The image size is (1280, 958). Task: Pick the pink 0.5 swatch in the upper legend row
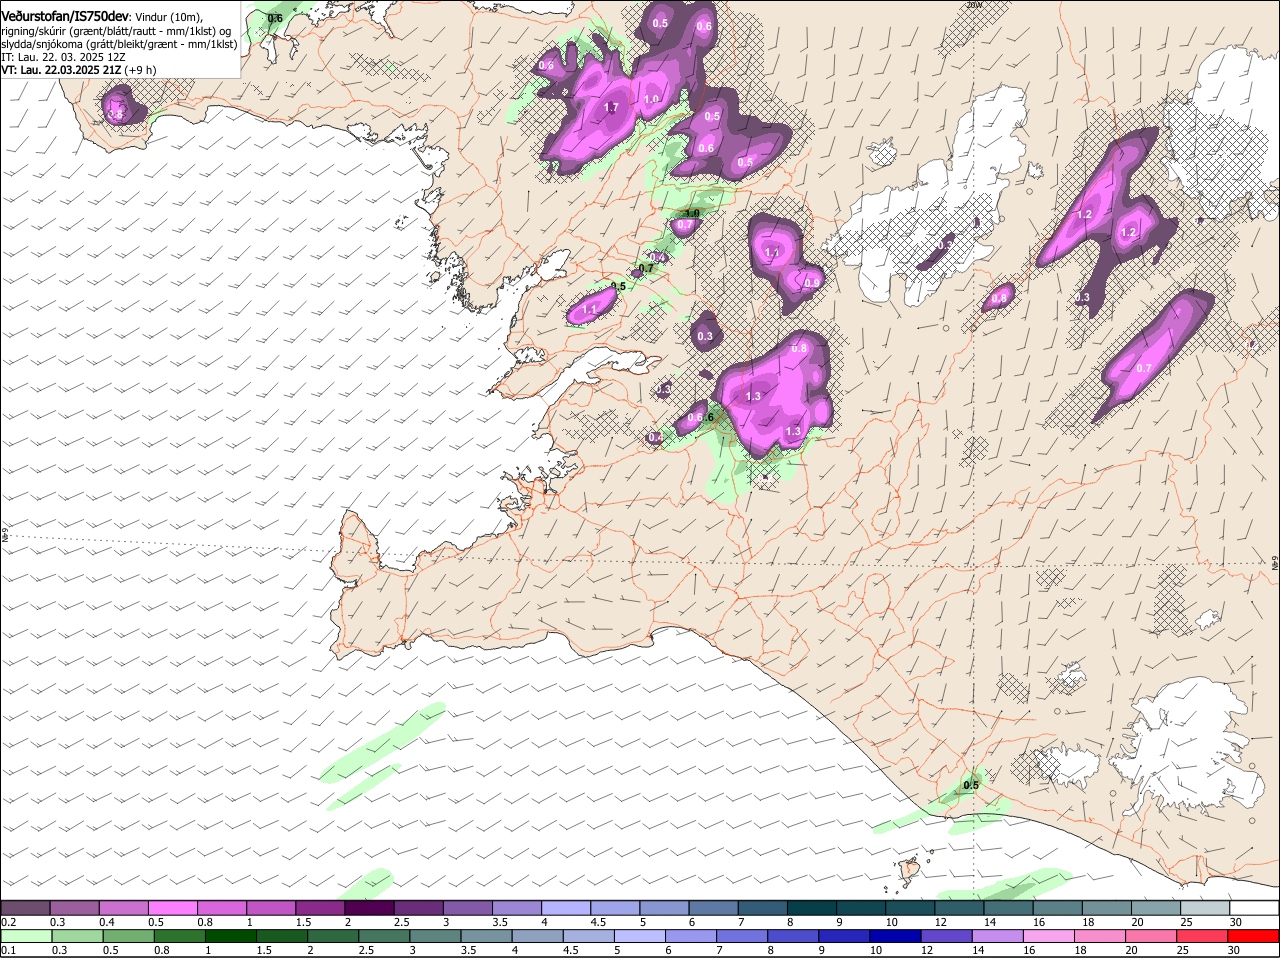click(172, 907)
